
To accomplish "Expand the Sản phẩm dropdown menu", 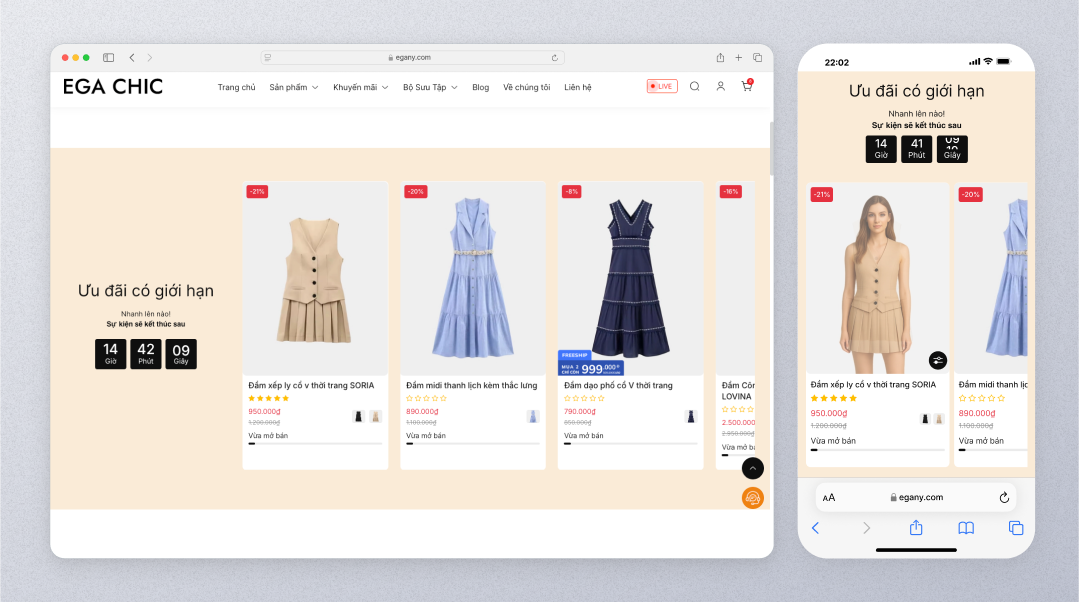I will (293, 88).
